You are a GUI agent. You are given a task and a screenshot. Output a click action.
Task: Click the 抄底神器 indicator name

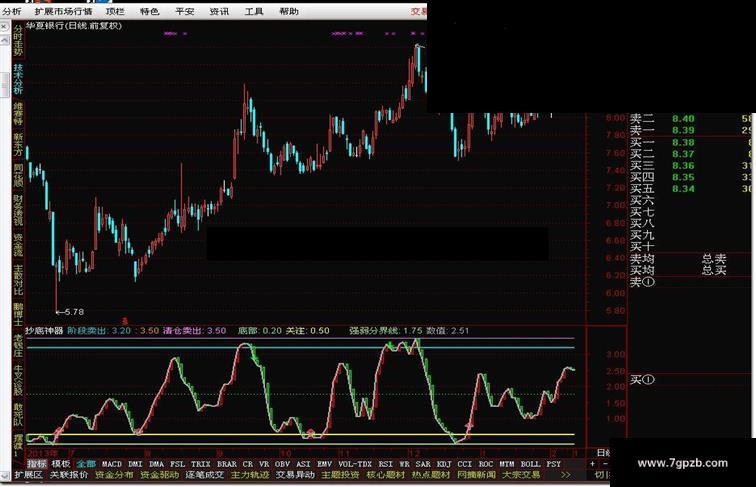[x=44, y=331]
